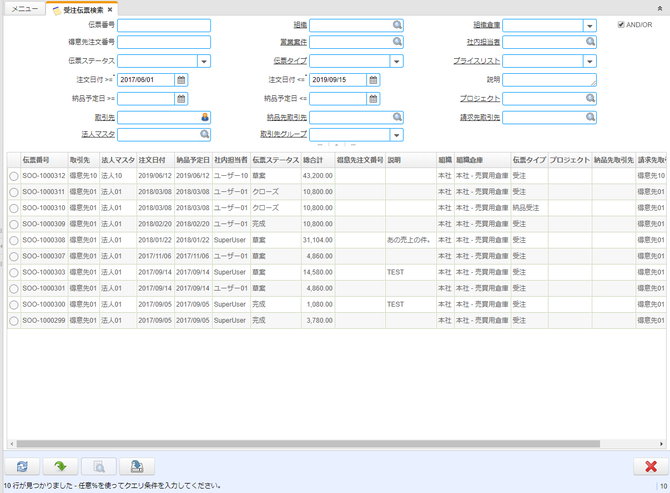Expand the 伝票タイプ dropdown
Viewport: 670px width, 493px height.
[397, 61]
